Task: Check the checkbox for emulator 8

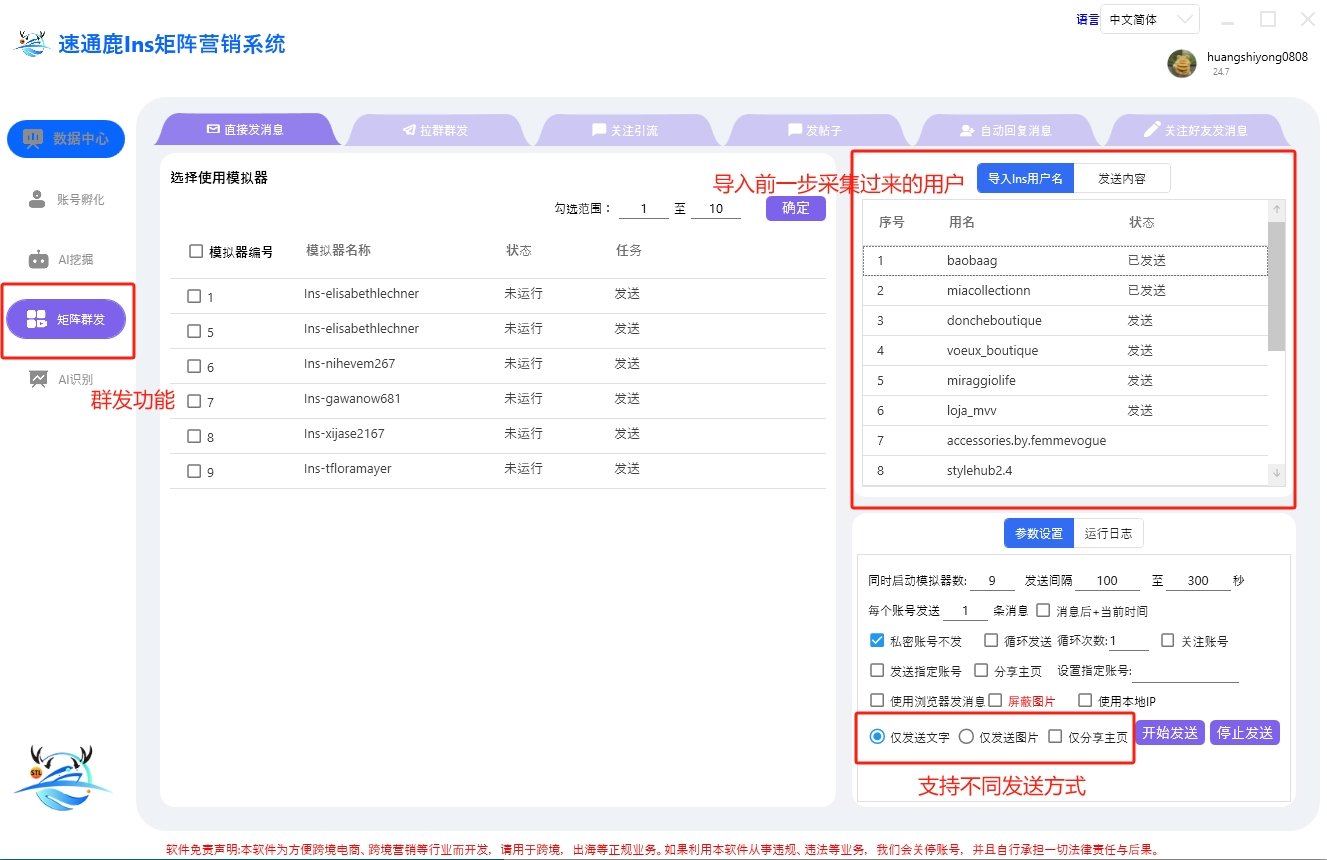Action: click(194, 436)
